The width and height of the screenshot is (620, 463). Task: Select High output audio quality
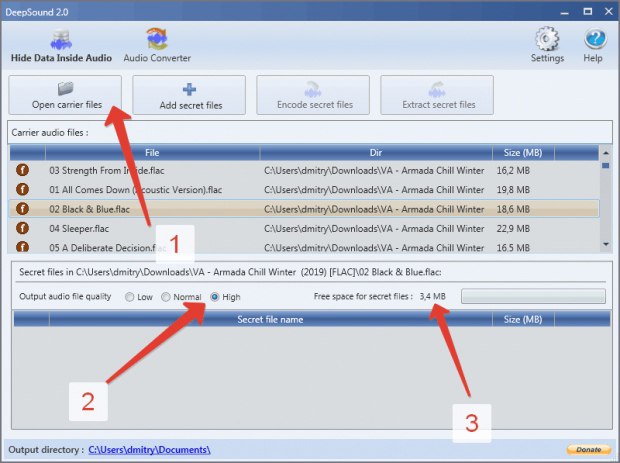click(214, 297)
